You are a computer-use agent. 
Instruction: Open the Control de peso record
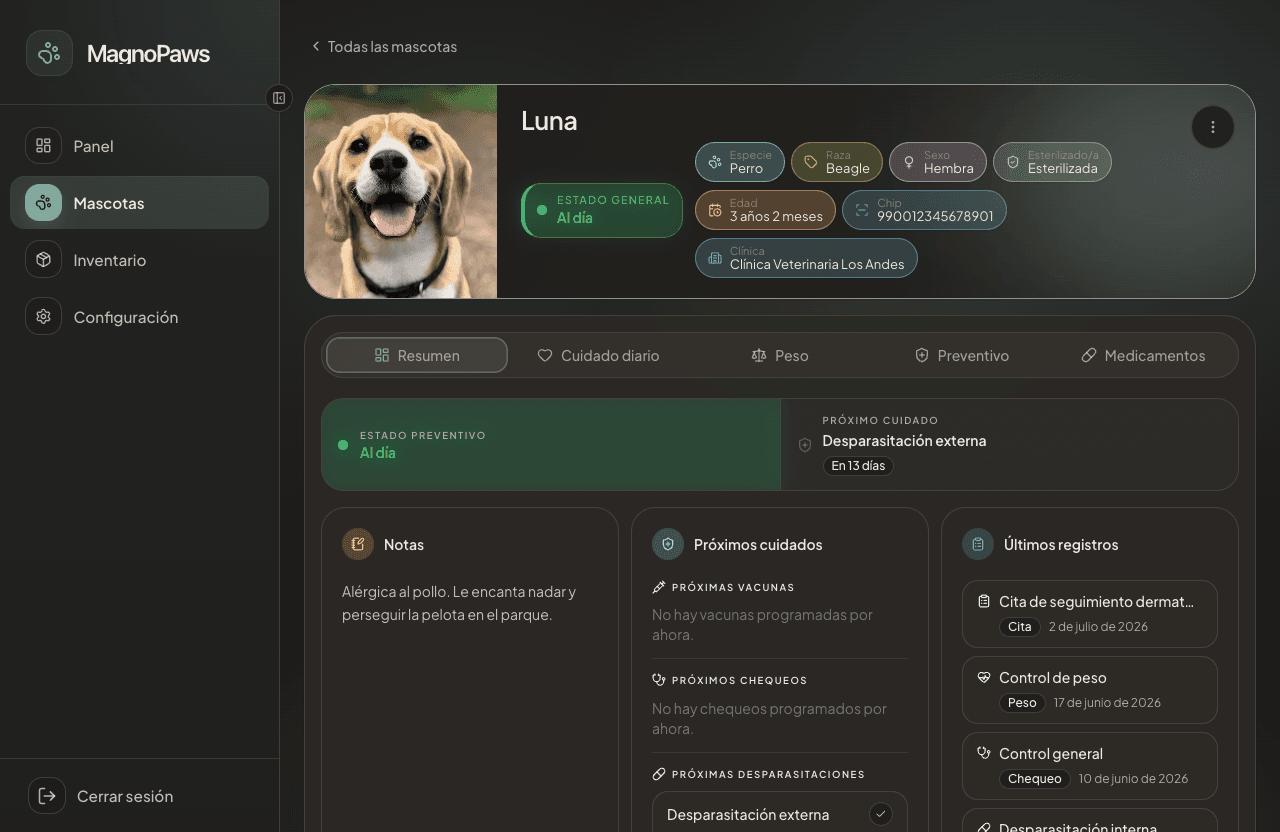[1090, 690]
